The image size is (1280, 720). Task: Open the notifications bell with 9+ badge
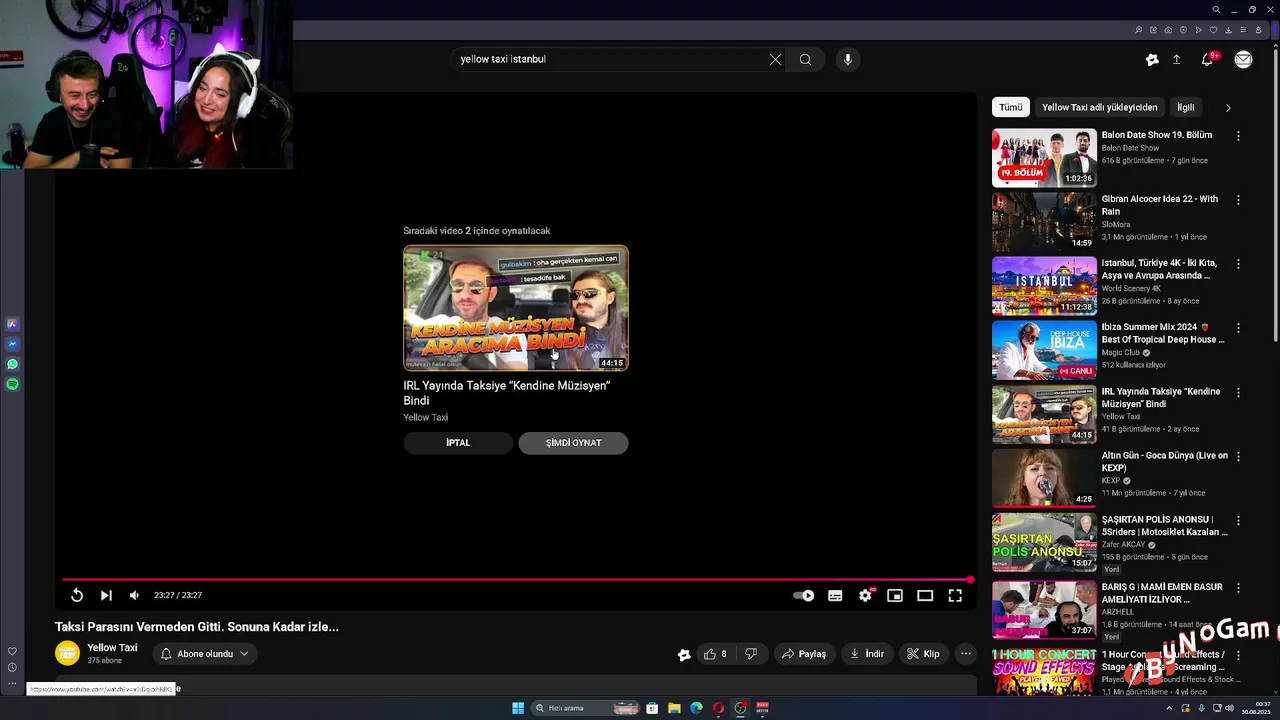coord(1208,59)
